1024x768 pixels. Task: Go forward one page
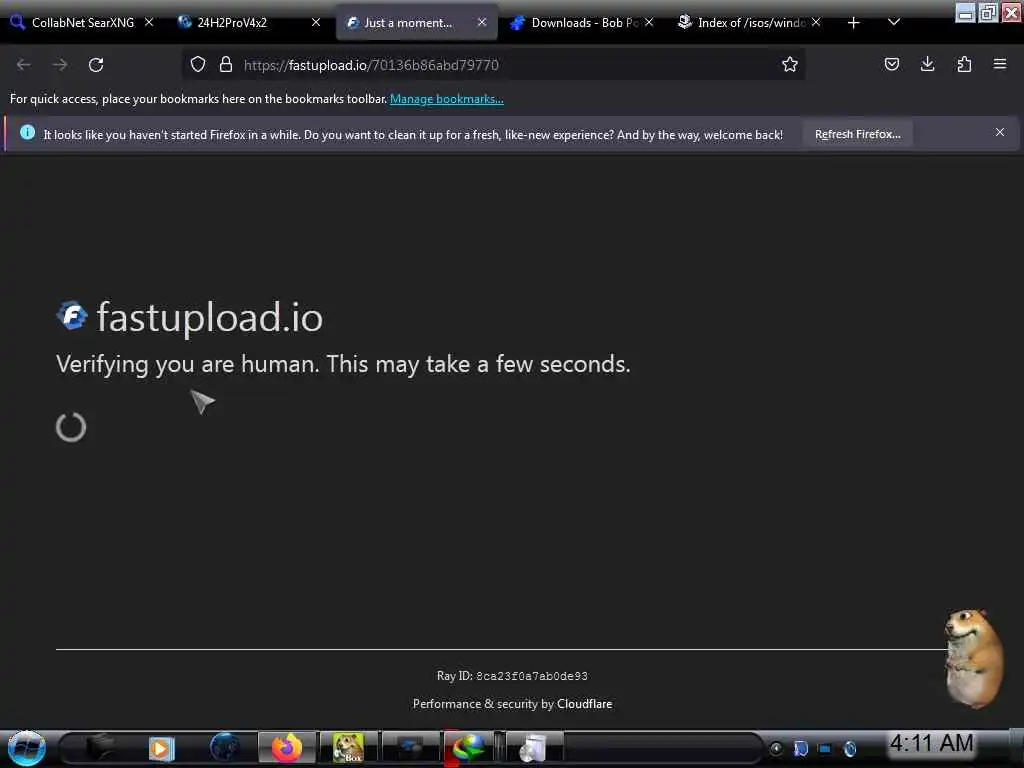60,65
